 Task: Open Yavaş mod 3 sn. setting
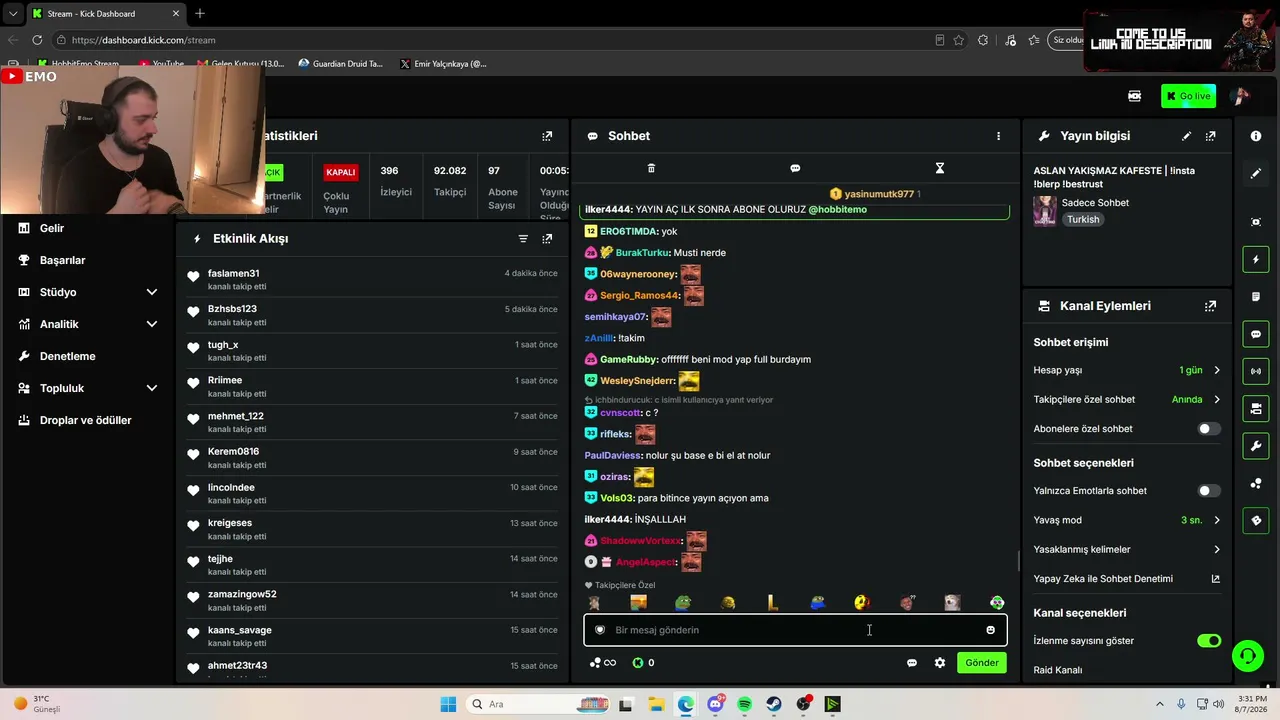point(1127,520)
